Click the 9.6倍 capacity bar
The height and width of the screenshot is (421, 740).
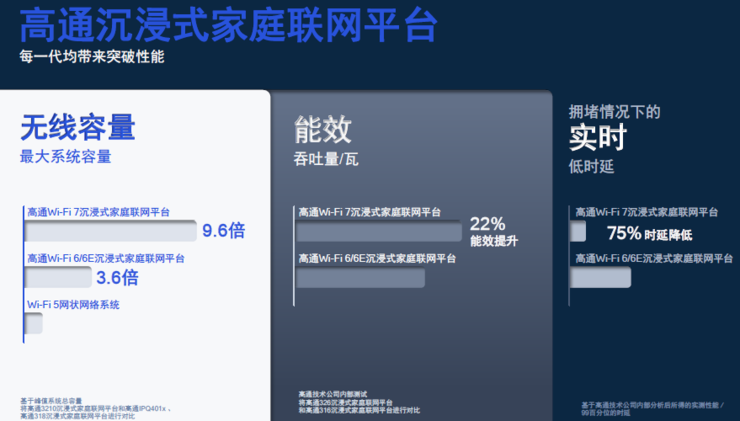click(x=110, y=231)
